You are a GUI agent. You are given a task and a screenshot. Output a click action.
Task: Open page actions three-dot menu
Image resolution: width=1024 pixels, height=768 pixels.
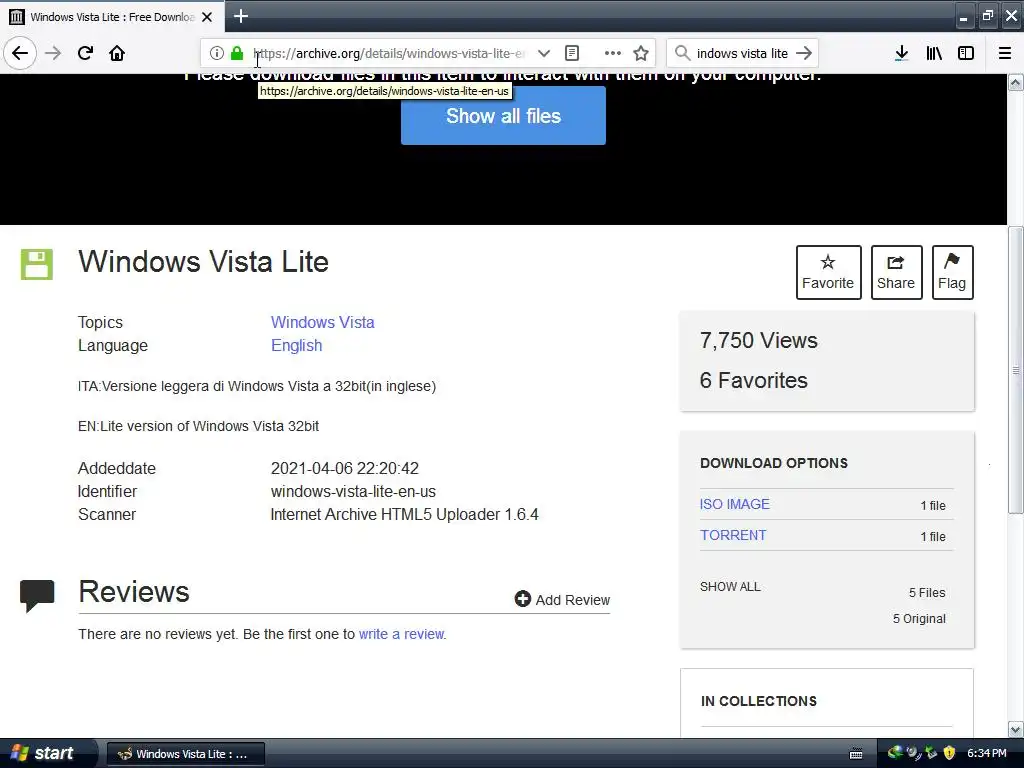coord(613,53)
